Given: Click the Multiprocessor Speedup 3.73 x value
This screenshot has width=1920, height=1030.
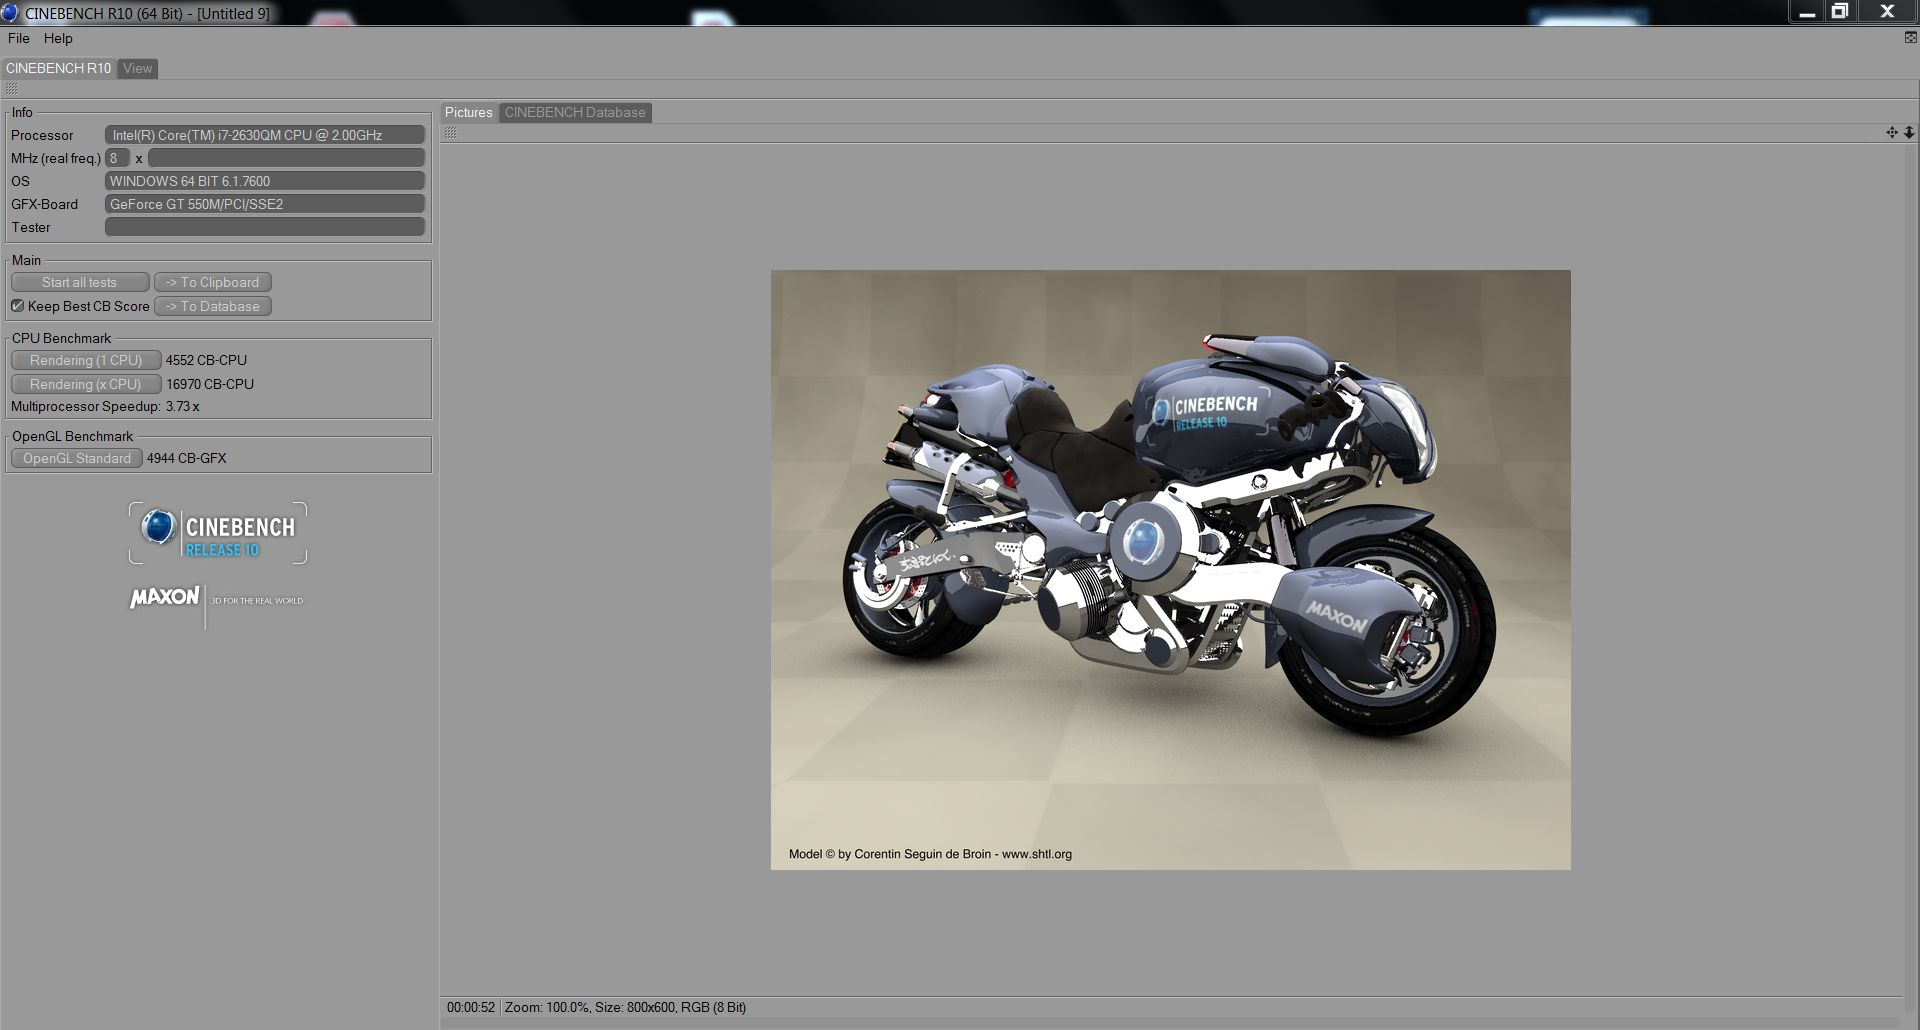Looking at the screenshot, I should point(183,406).
